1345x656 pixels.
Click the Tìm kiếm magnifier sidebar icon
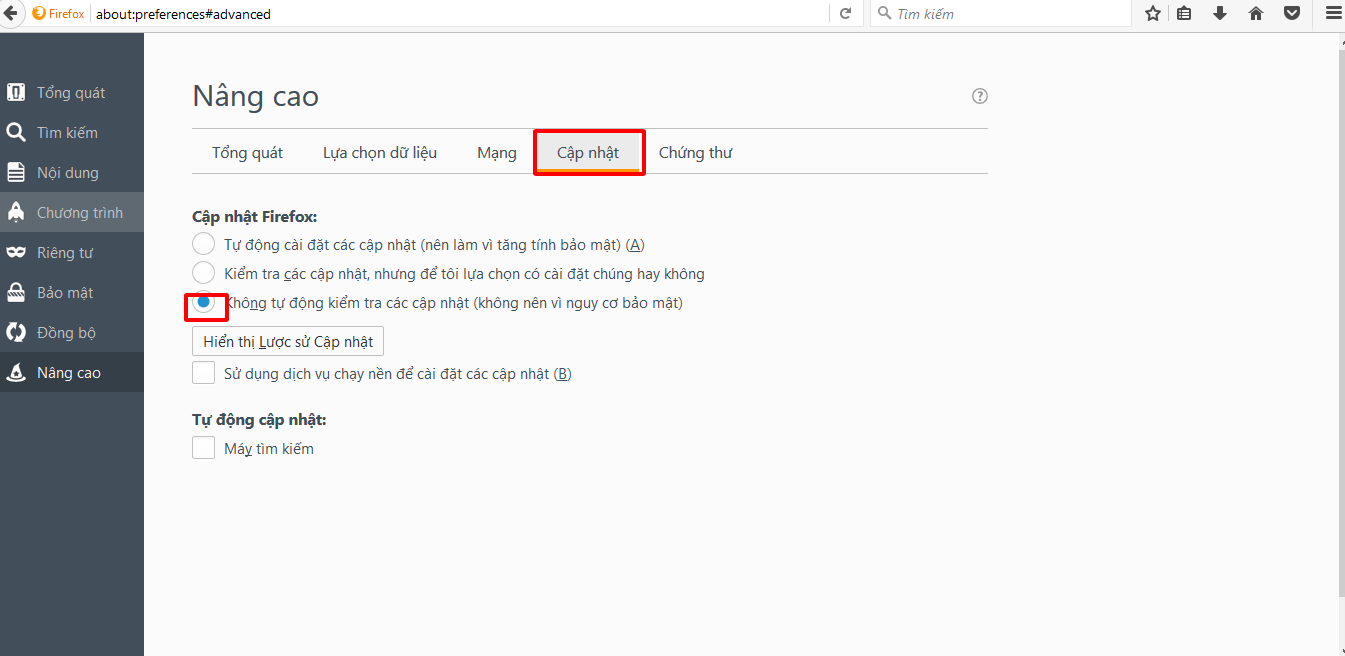pyautogui.click(x=16, y=132)
